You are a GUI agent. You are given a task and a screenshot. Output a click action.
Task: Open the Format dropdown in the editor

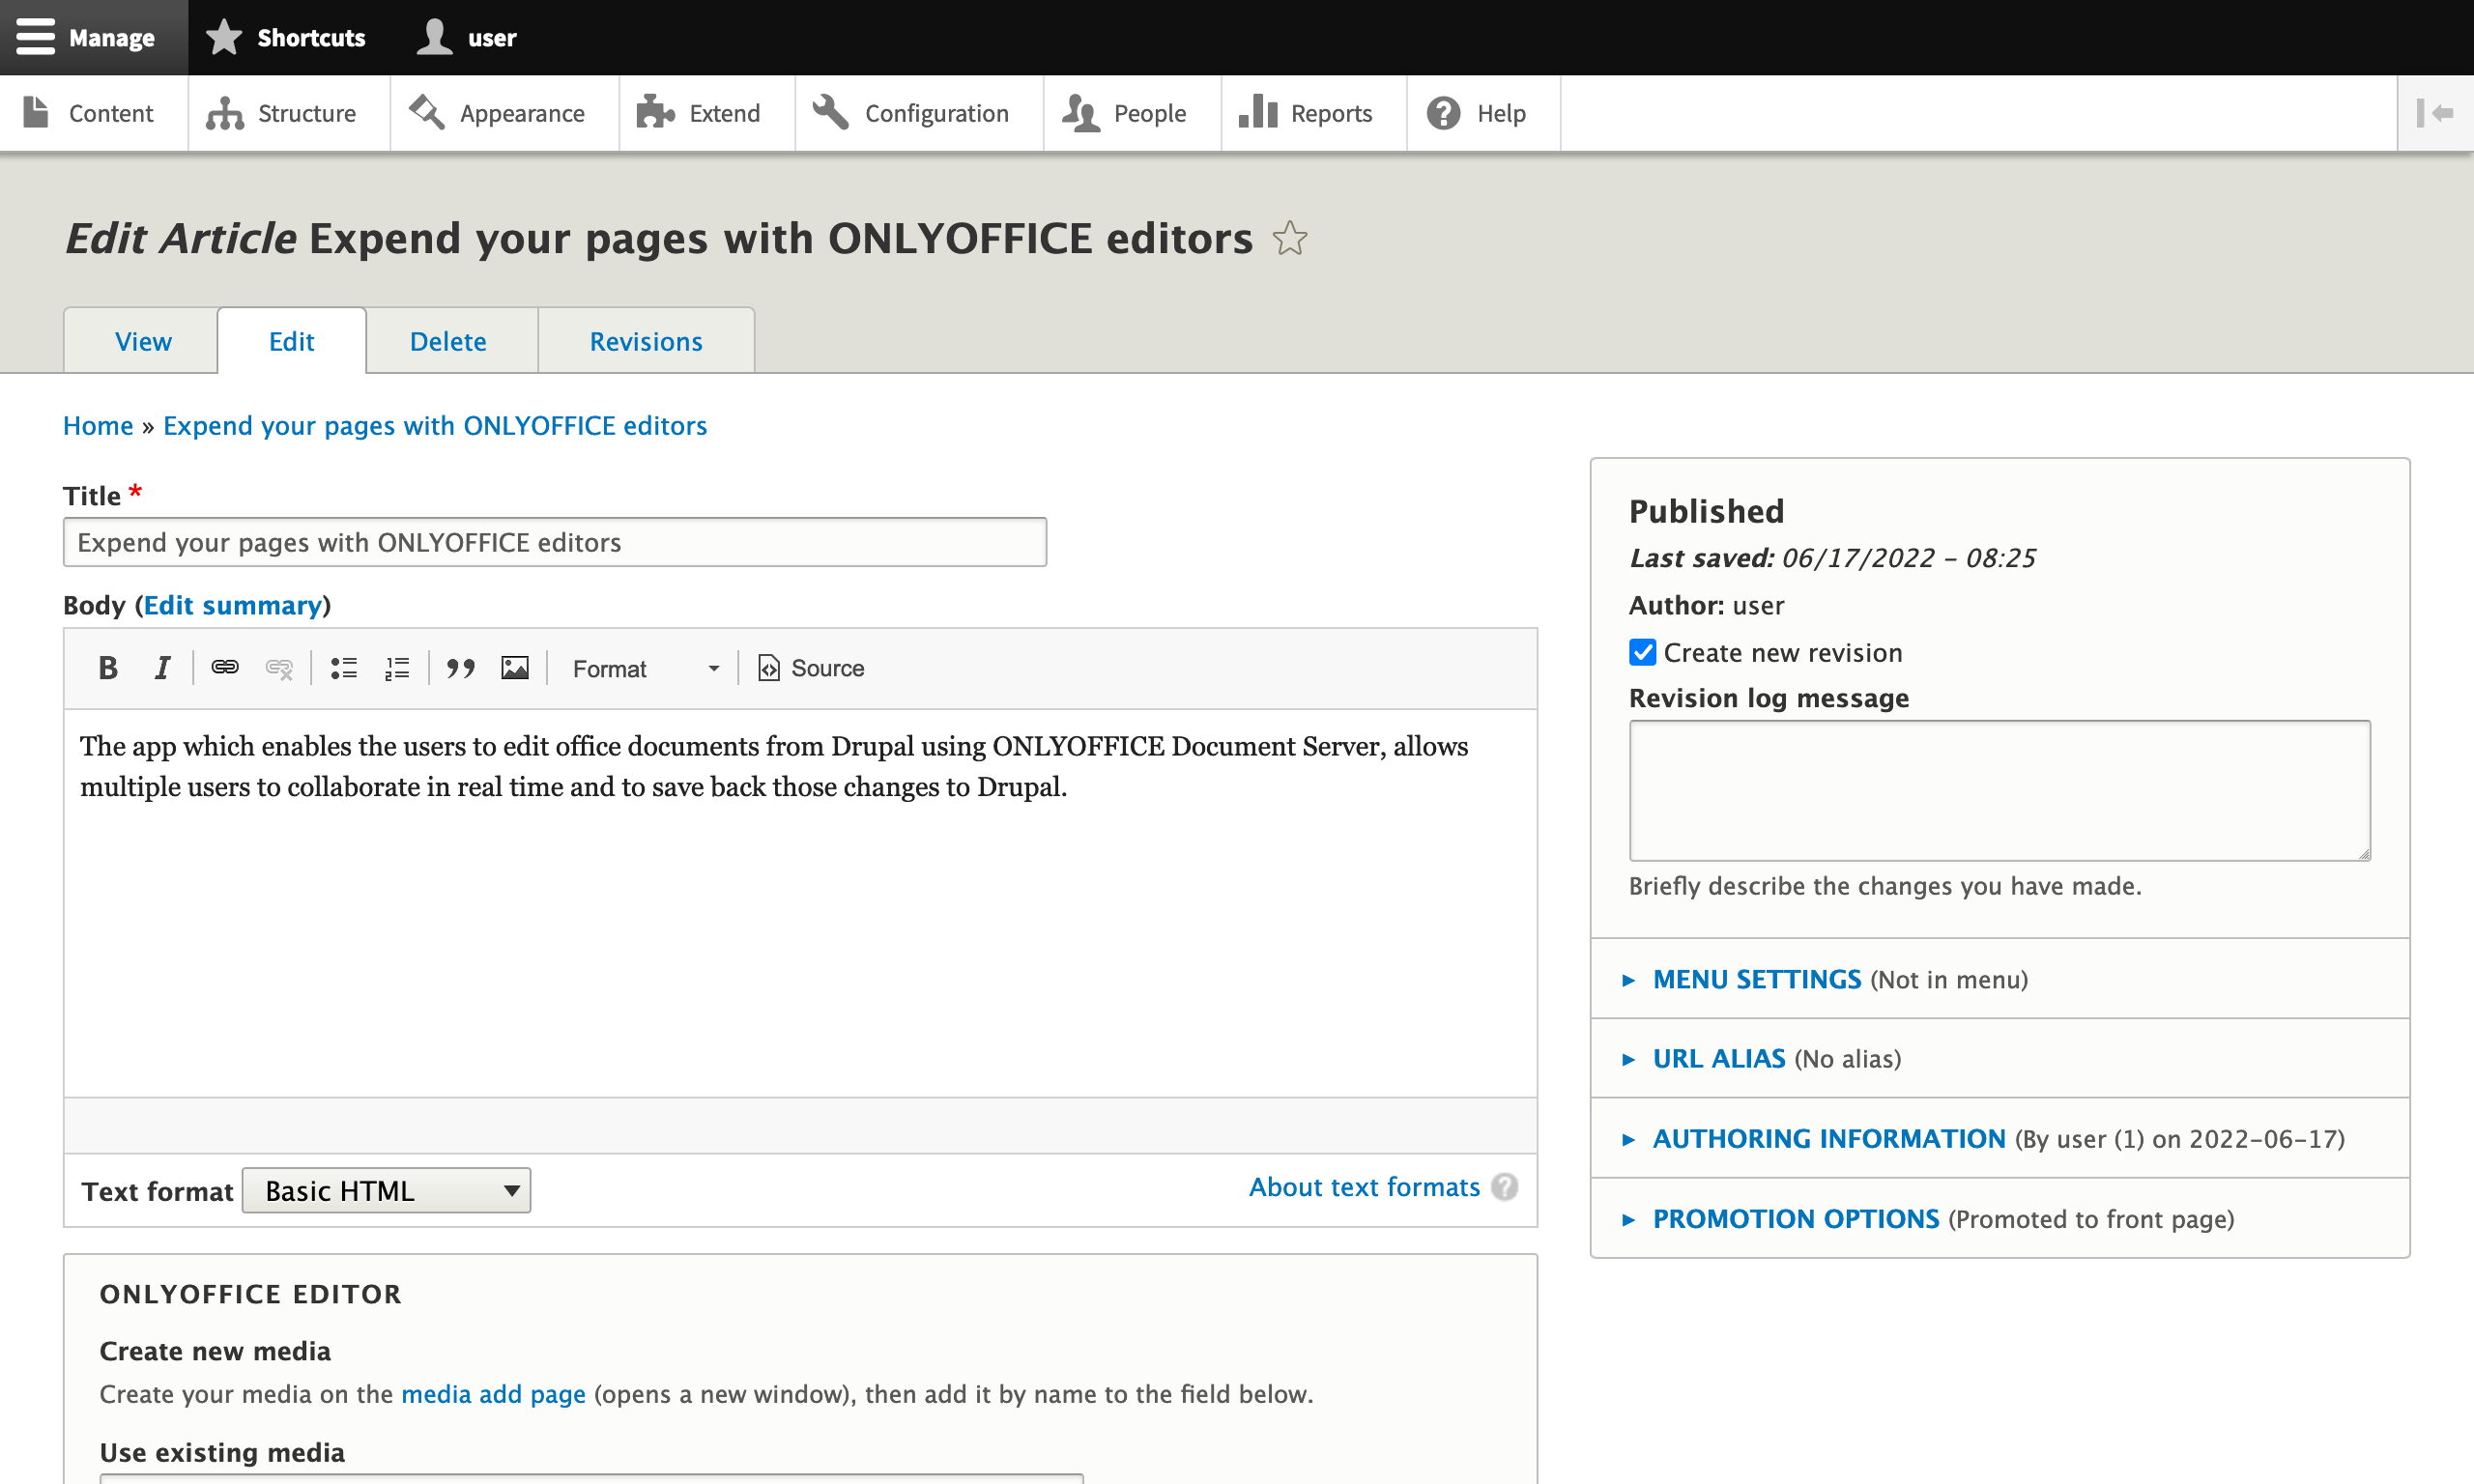click(x=644, y=668)
